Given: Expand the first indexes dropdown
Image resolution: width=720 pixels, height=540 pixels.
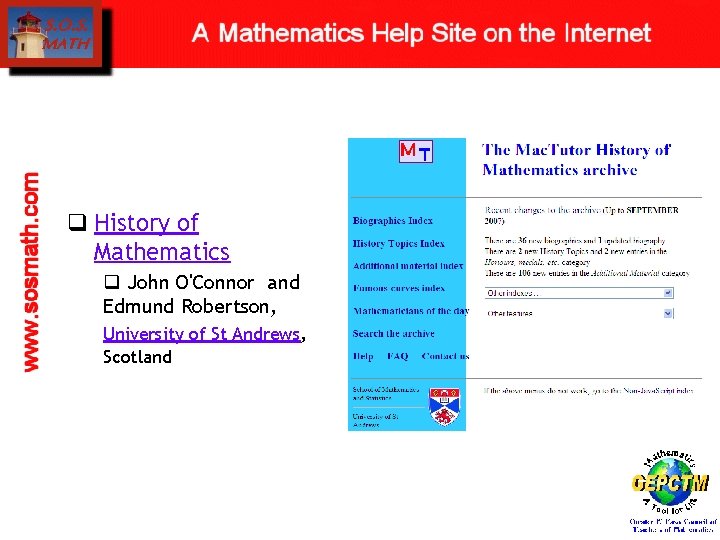Looking at the screenshot, I should [579, 293].
